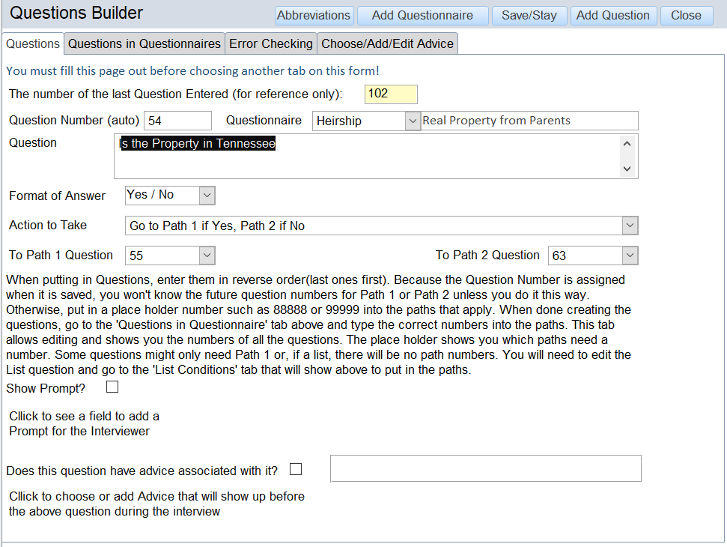The width and height of the screenshot is (727, 547).
Task: Open the Choose/Add/Edit Advice tab
Action: coord(387,44)
